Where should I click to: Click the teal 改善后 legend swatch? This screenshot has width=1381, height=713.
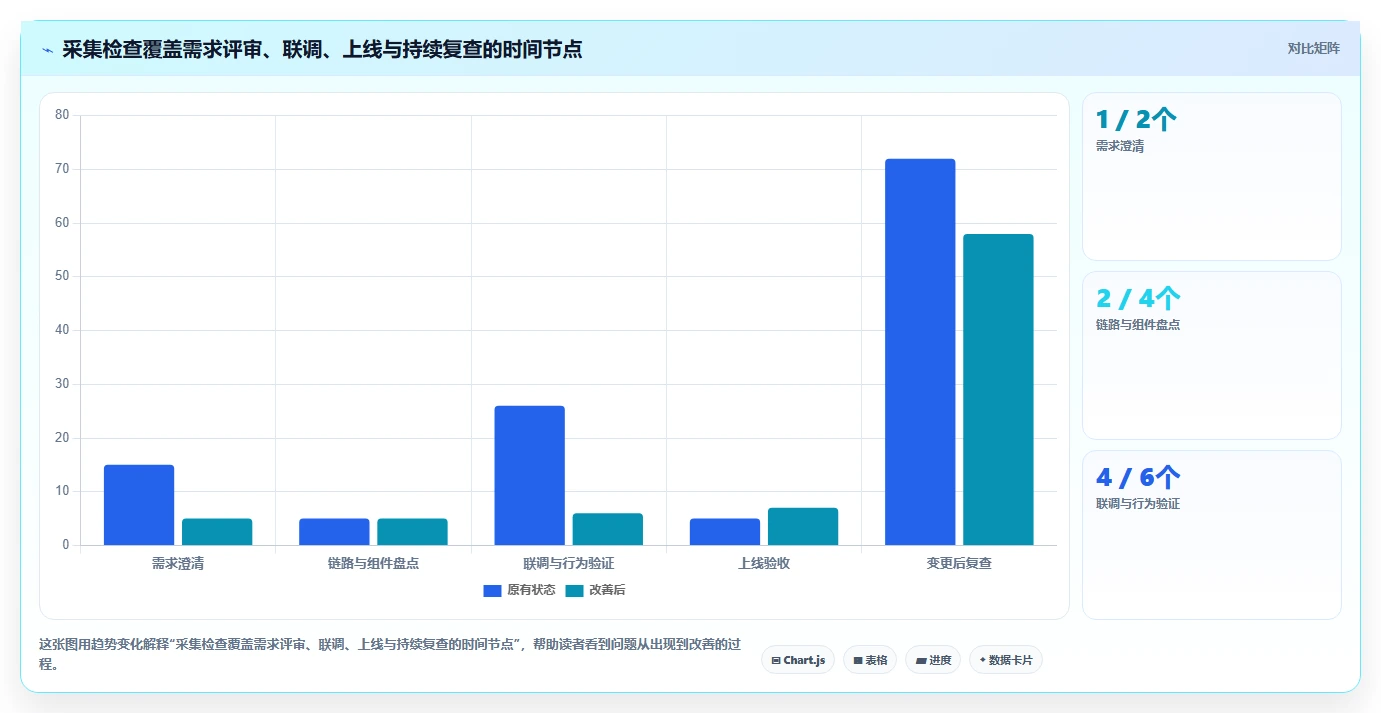574,590
